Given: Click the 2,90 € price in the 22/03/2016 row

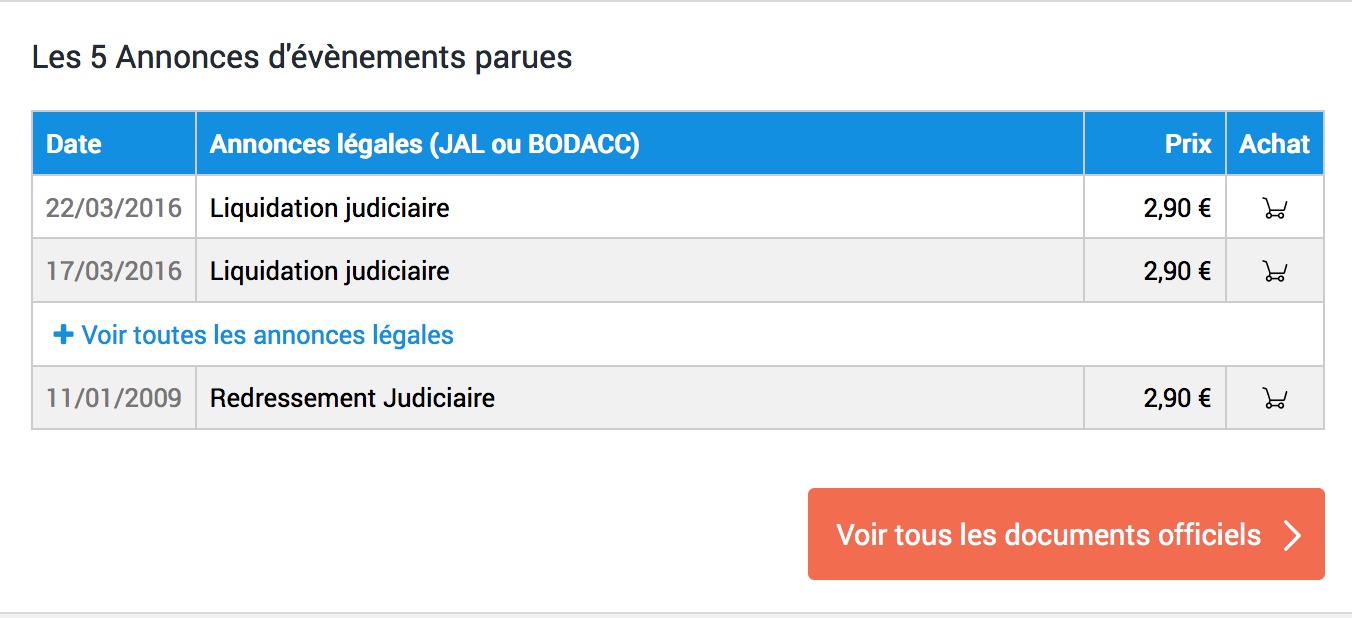Looking at the screenshot, I should [x=1177, y=208].
